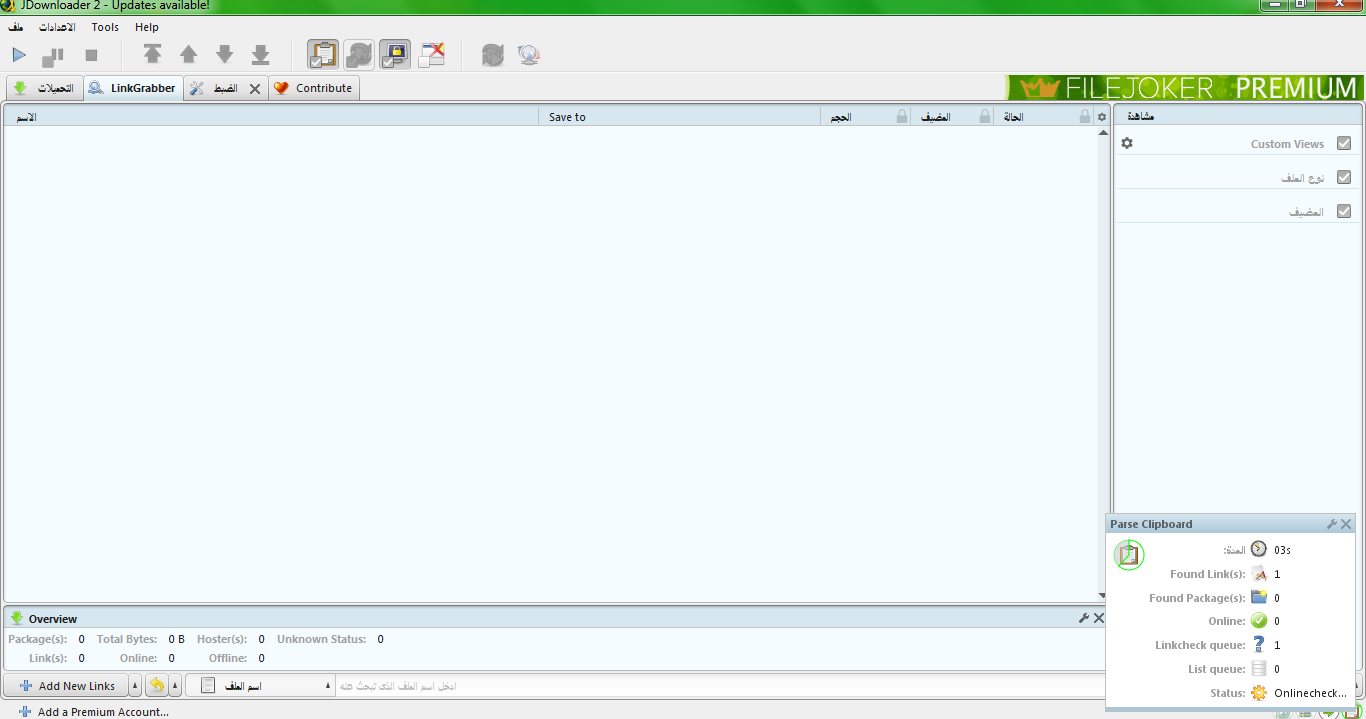Click the auto reconnect toolbar icon
The width and height of the screenshot is (1366, 719).
(359, 55)
